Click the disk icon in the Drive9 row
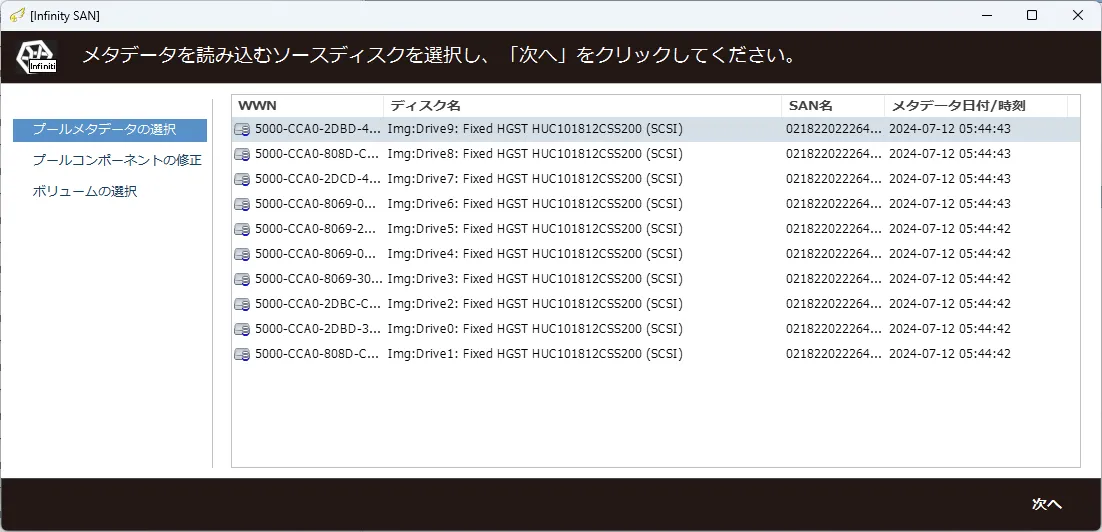This screenshot has width=1102, height=532. [x=242, y=129]
